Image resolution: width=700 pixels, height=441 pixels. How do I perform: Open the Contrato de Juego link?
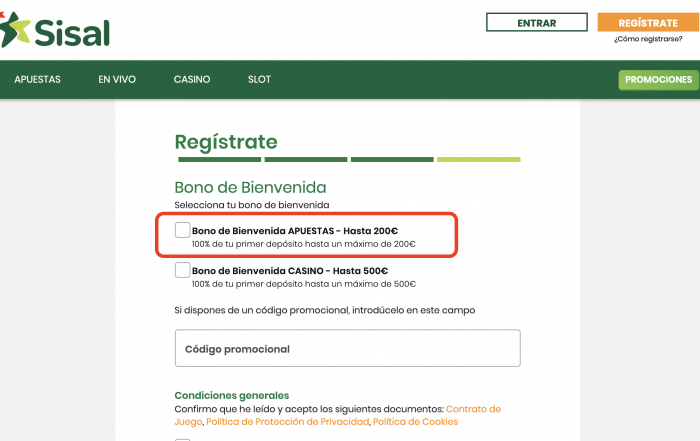tap(473, 409)
